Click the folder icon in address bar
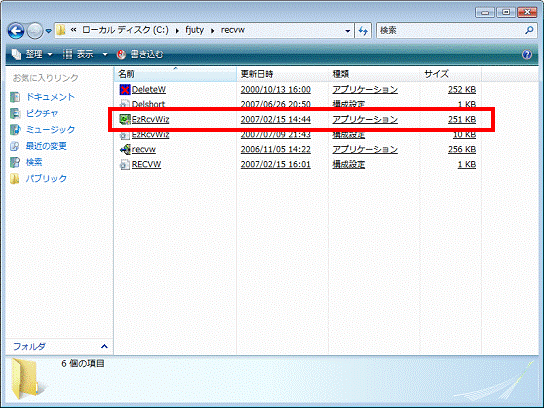 pyautogui.click(x=61, y=30)
